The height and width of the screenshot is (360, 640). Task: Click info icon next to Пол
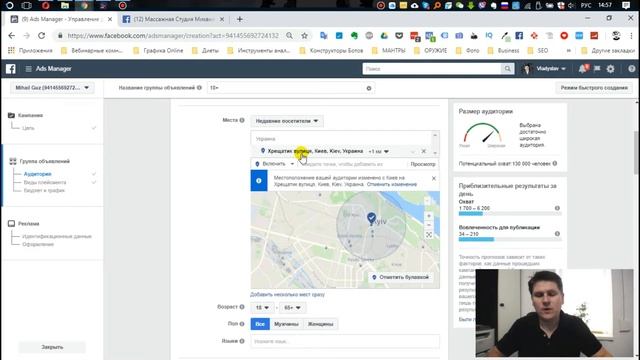pos(242,324)
